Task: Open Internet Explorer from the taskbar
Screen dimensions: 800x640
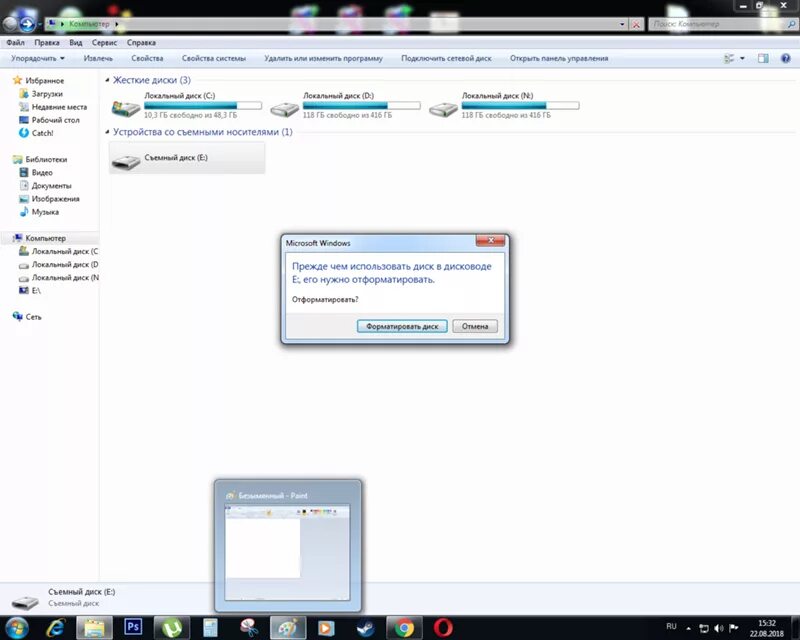Action: (55, 628)
